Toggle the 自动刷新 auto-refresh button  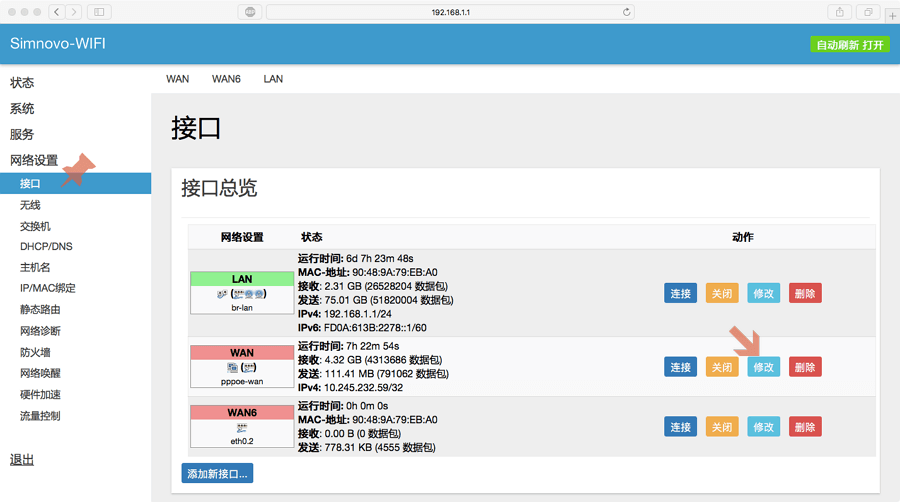[x=849, y=45]
